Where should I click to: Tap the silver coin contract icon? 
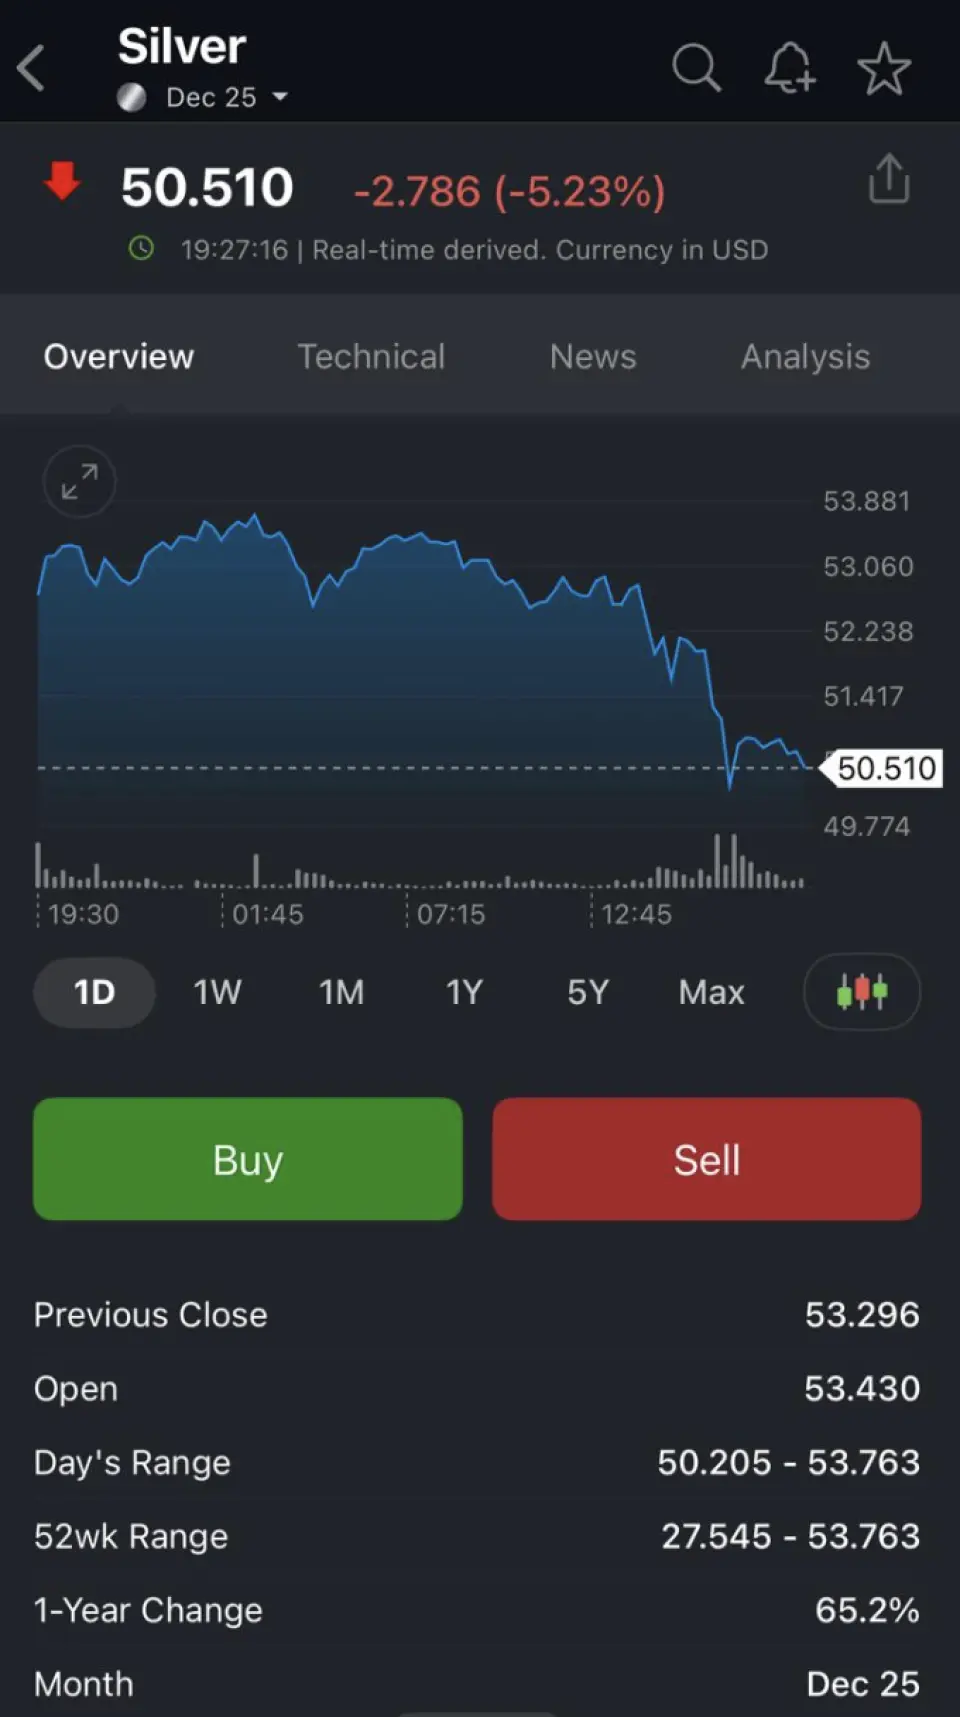tap(132, 97)
